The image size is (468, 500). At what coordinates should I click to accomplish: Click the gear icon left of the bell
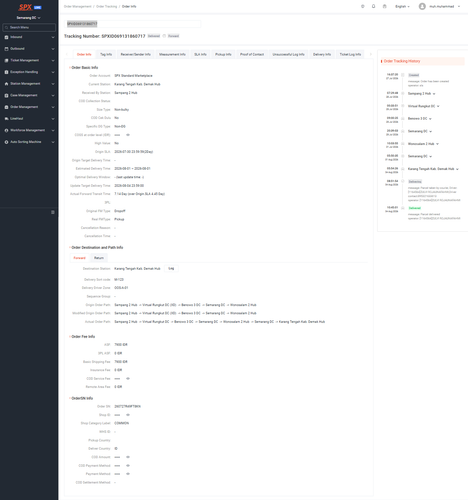pos(363,6)
